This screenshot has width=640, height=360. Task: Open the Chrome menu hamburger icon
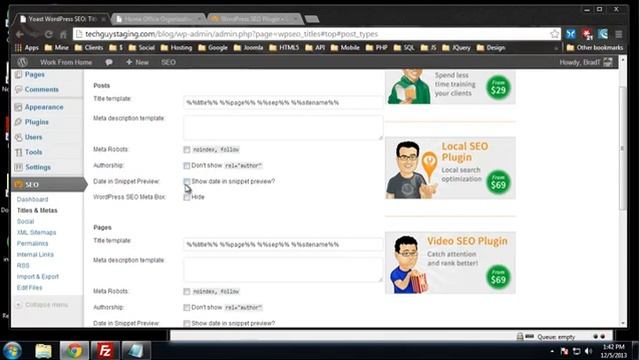619,34
